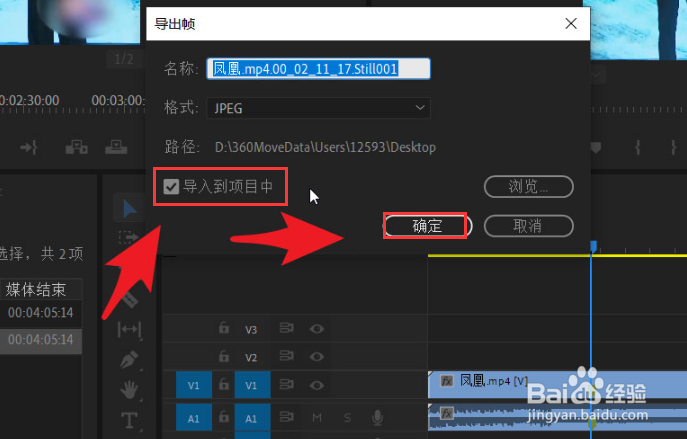The height and width of the screenshot is (439, 687).
Task: Open the 1/2 playback resolution dropdown
Action: [x=124, y=59]
